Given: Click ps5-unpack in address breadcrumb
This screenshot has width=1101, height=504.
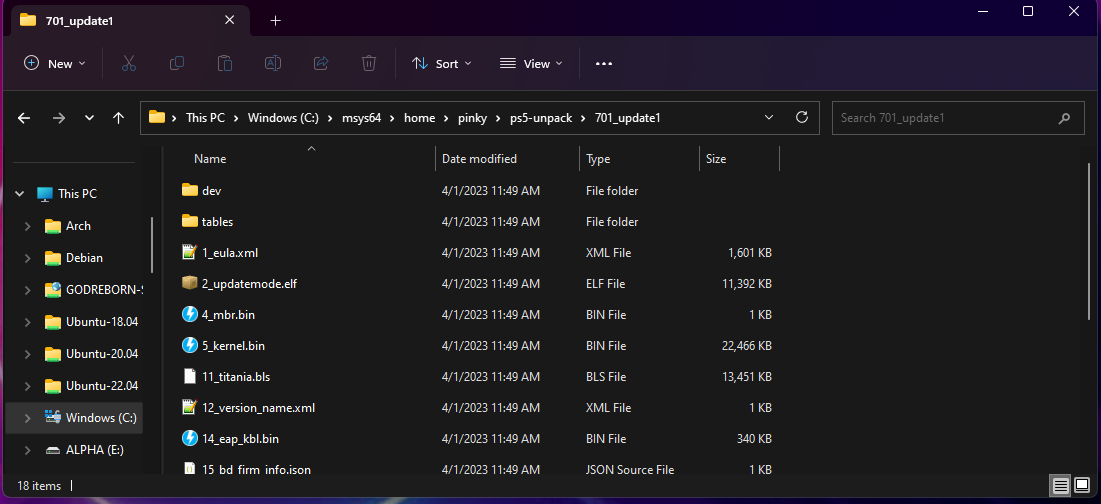Looking at the screenshot, I should pos(541,118).
